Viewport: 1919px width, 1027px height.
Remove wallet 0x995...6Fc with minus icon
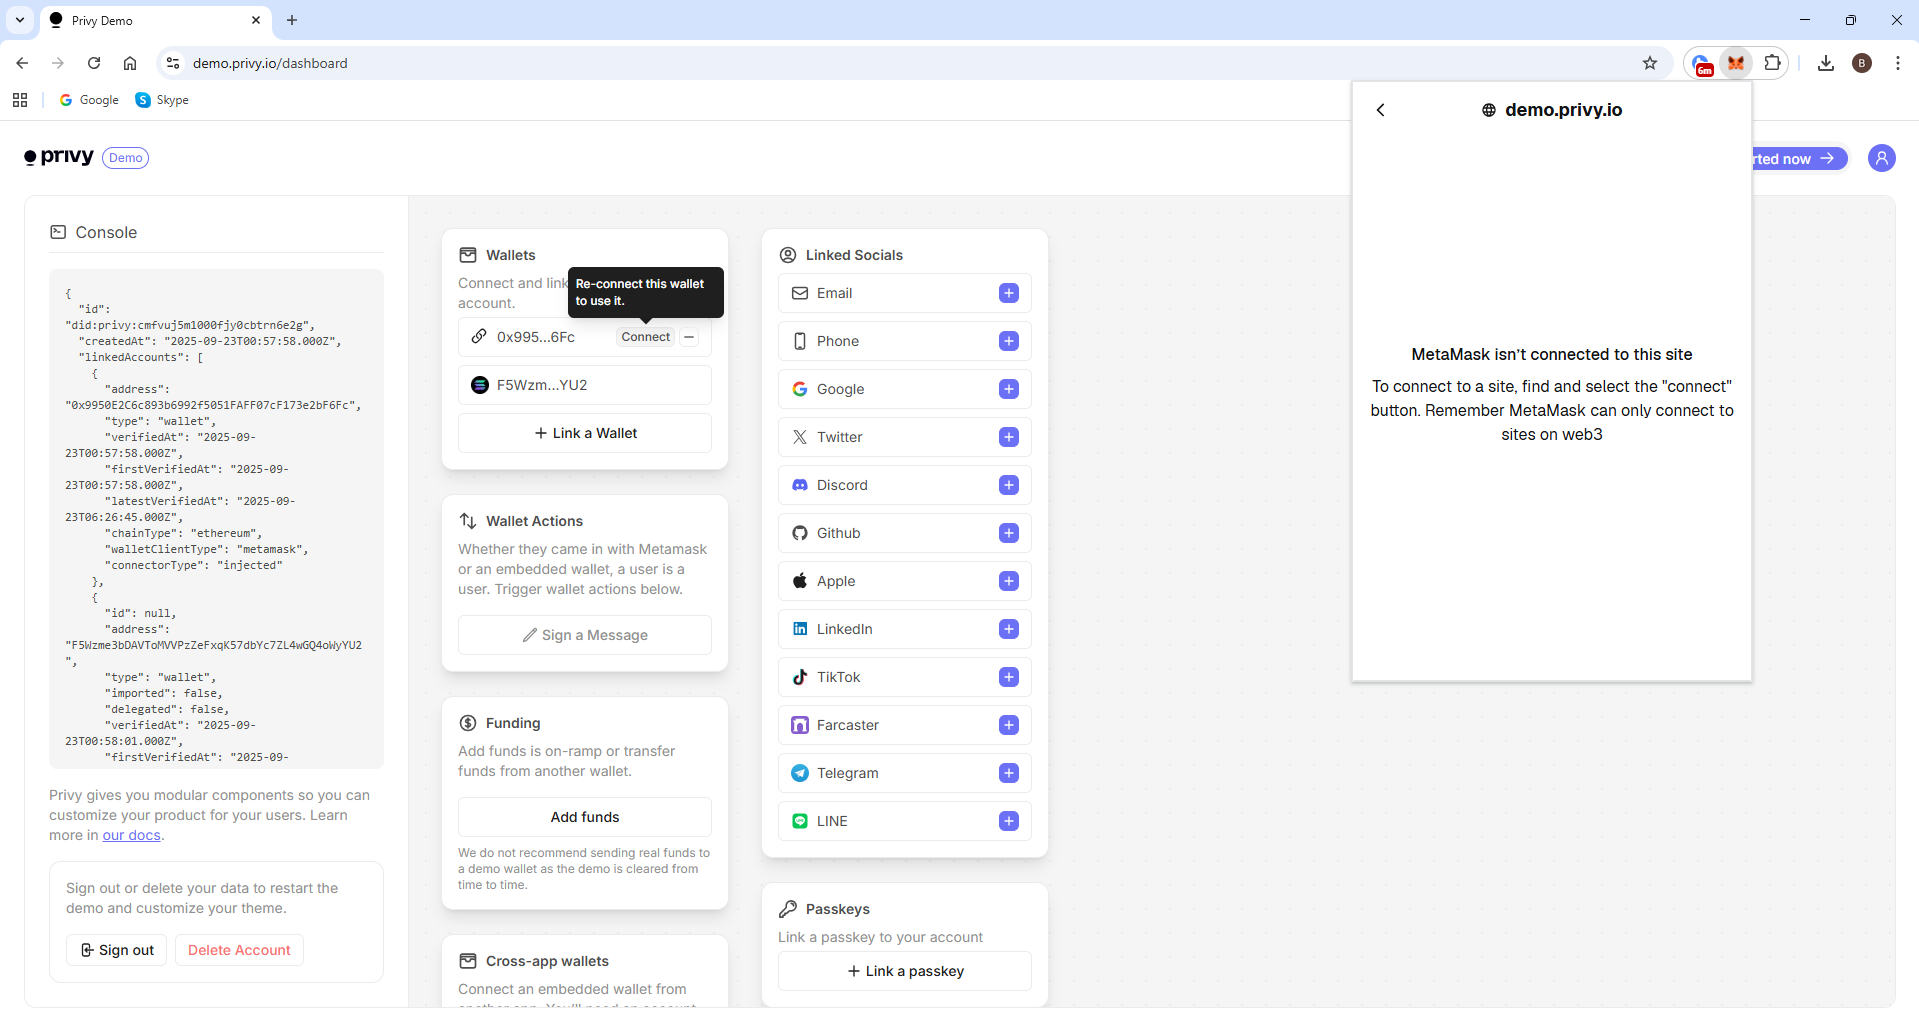tap(689, 337)
